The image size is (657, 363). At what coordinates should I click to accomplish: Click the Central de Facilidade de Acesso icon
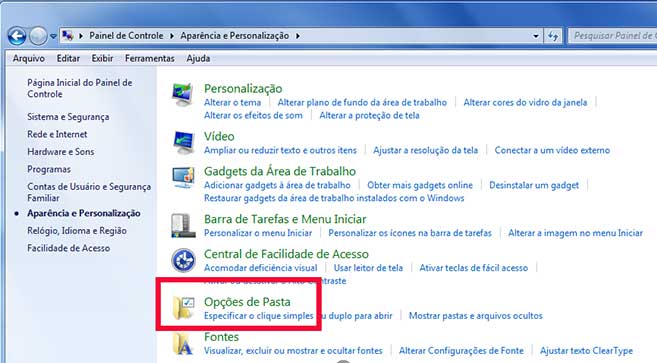point(183,260)
